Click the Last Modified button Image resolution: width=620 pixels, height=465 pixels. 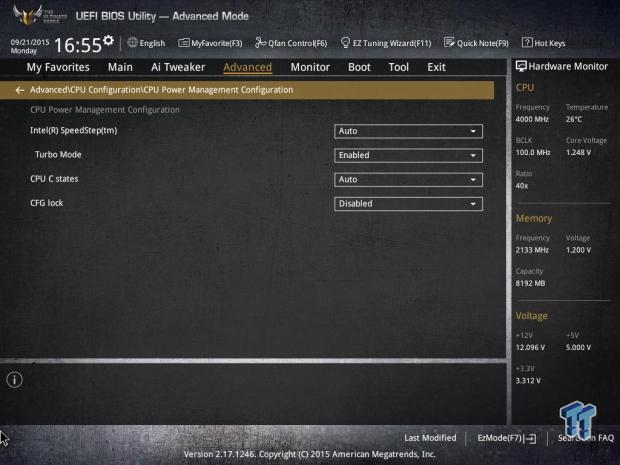pyautogui.click(x=430, y=438)
